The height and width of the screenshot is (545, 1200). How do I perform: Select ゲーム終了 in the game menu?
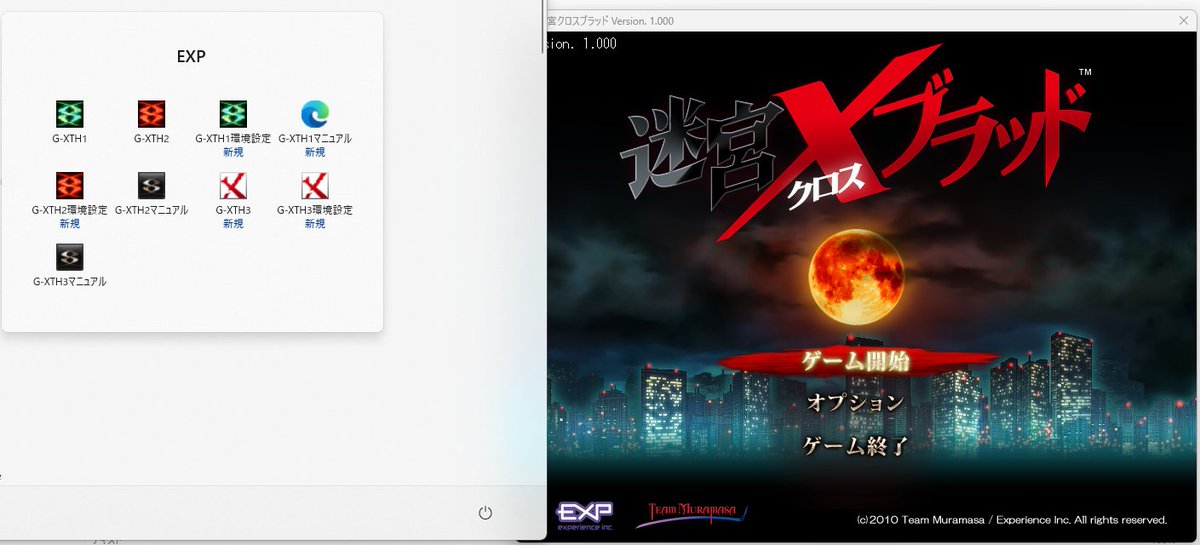[857, 446]
